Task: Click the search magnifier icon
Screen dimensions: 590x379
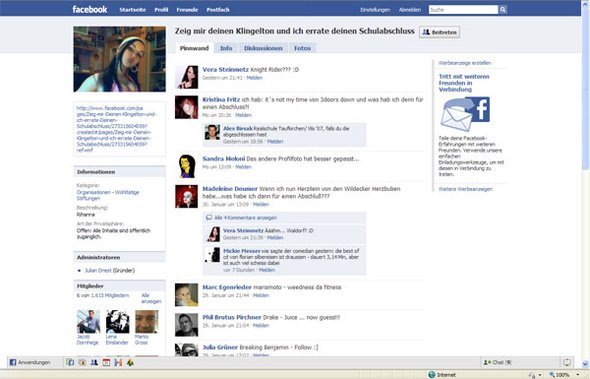Action: pyautogui.click(x=503, y=10)
